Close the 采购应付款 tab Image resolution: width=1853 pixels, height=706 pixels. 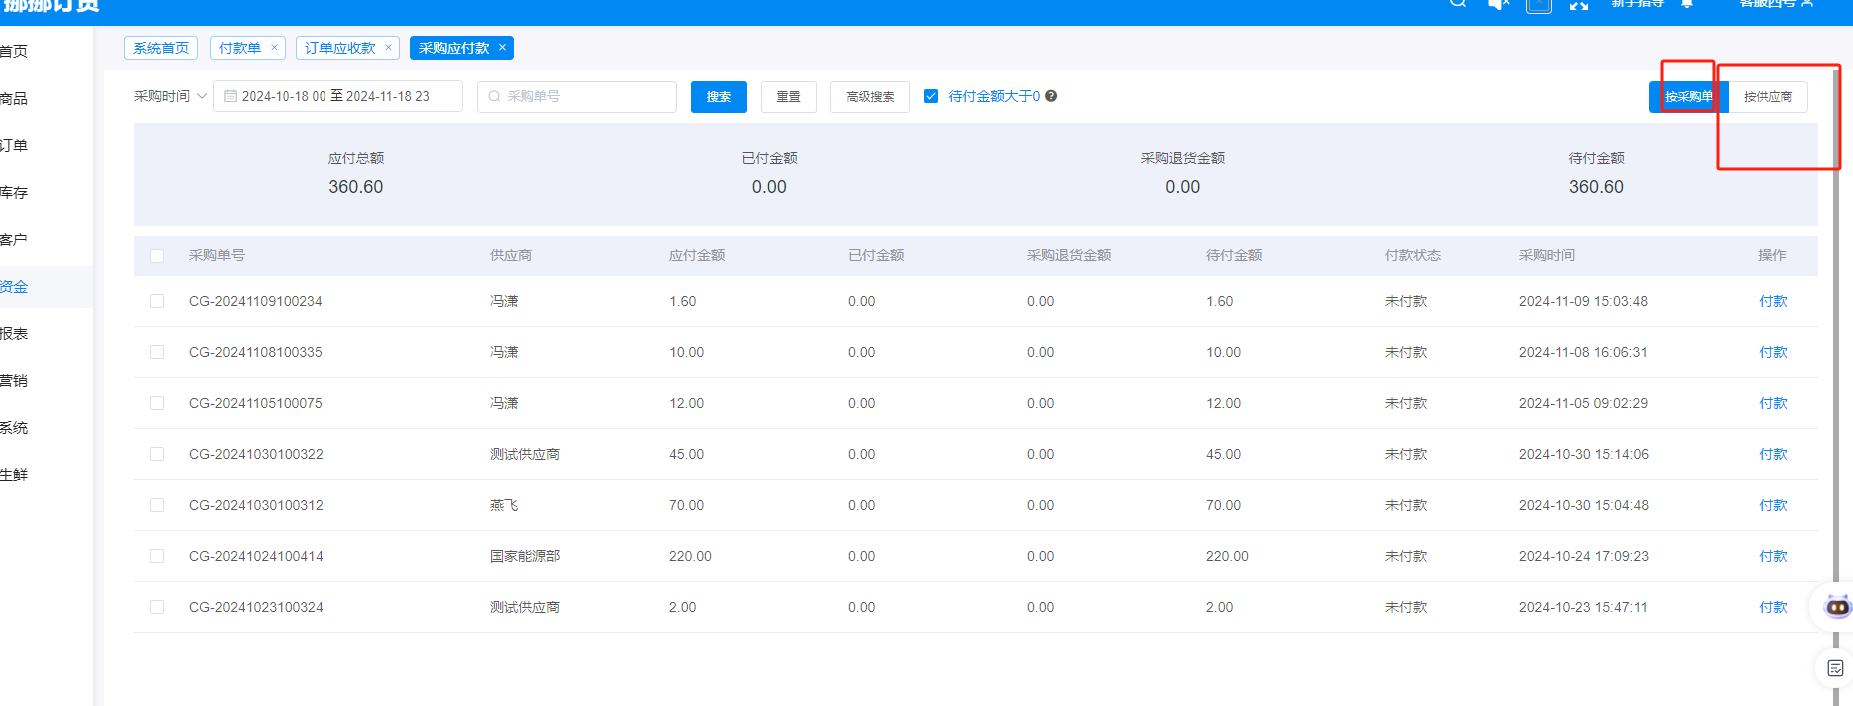[503, 47]
